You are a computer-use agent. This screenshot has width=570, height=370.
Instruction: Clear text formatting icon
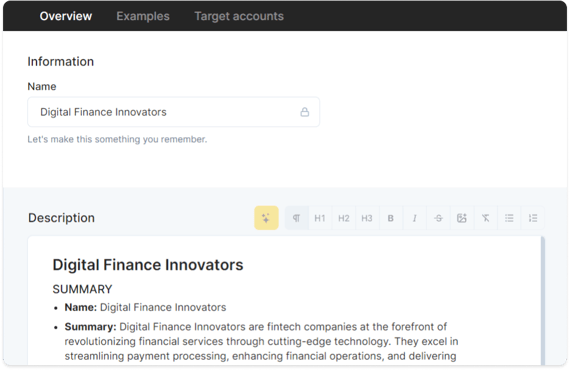pos(485,218)
